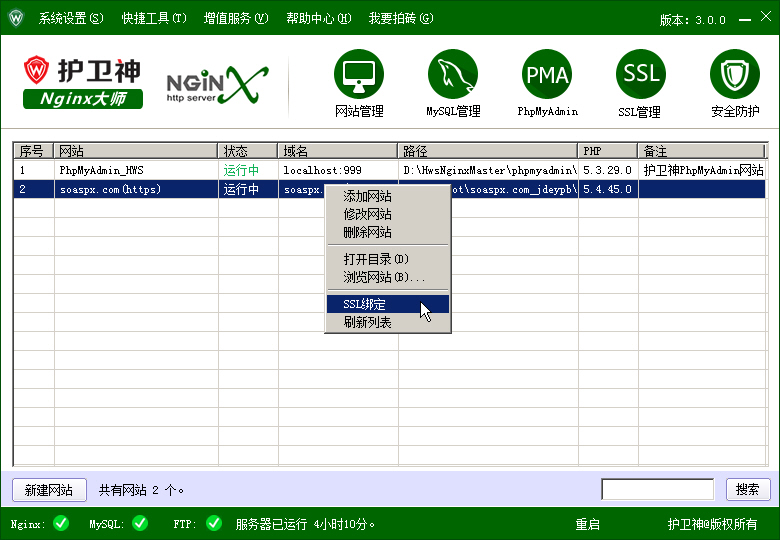Open 系统设置 menu
The image size is (780, 540).
point(70,18)
